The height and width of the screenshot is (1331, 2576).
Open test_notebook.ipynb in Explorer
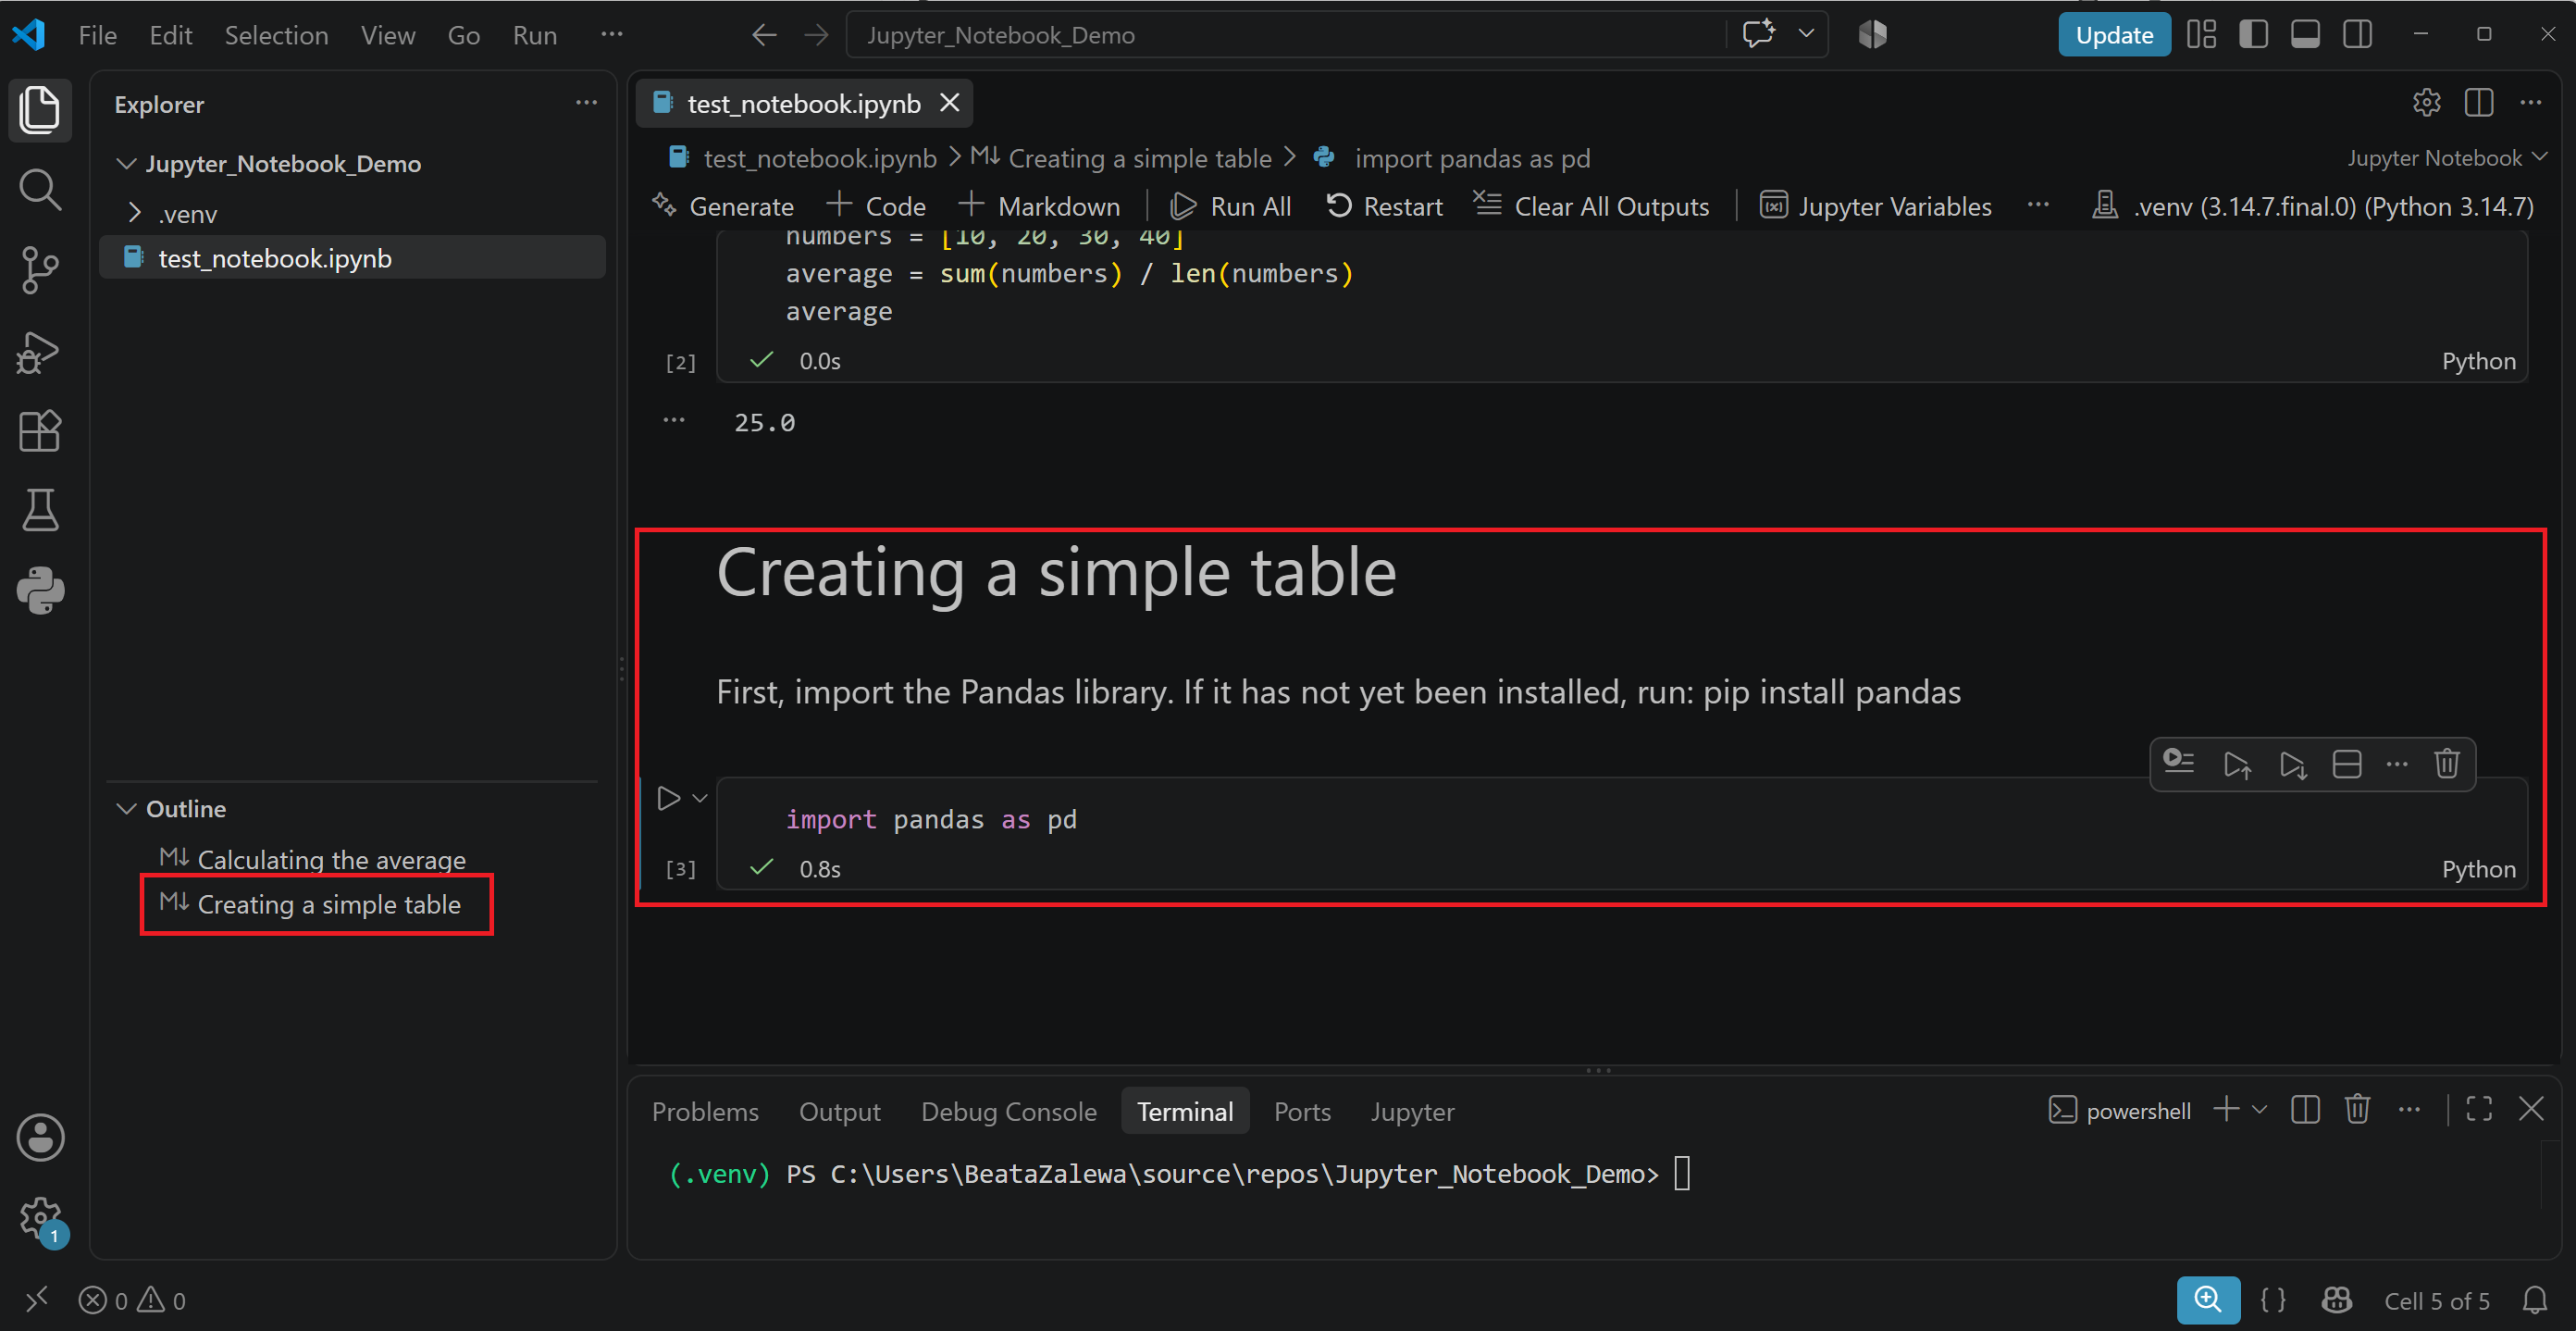pyautogui.click(x=352, y=257)
